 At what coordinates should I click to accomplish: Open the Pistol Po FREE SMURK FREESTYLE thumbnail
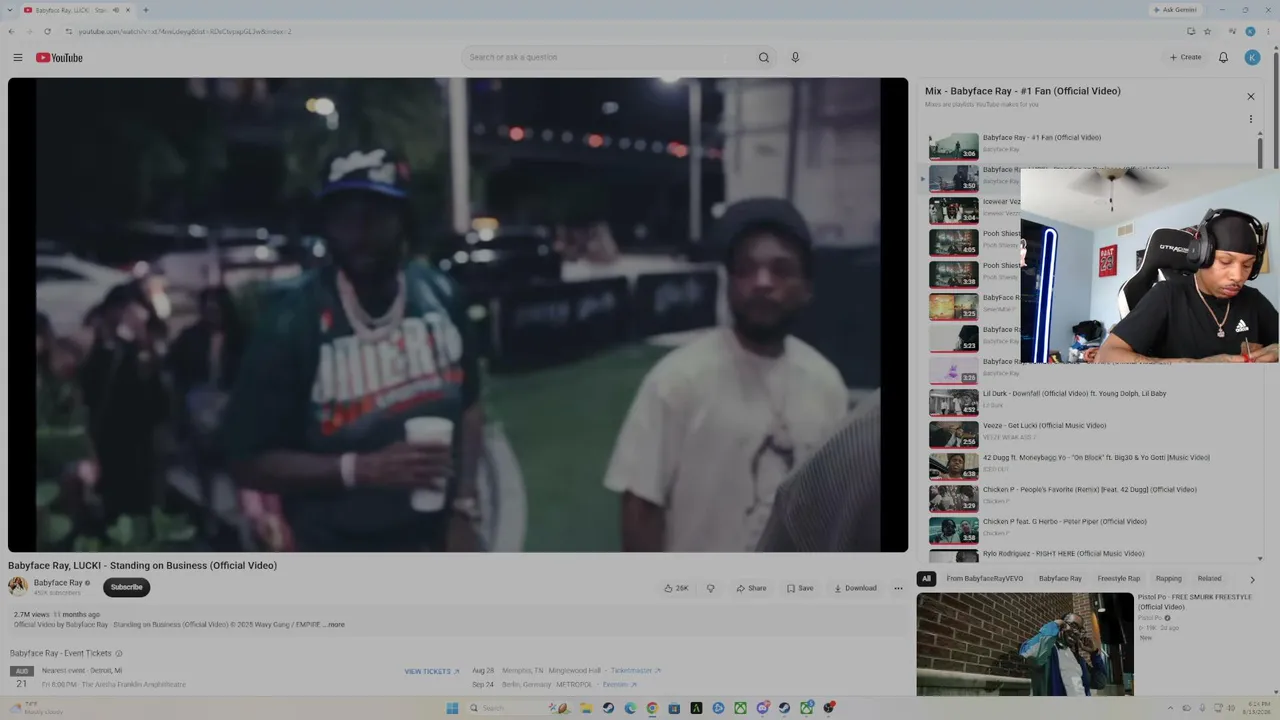pos(1025,644)
